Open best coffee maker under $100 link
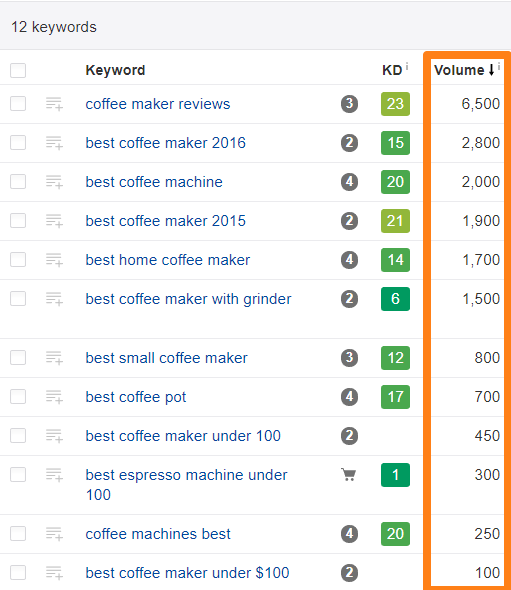 187,573
